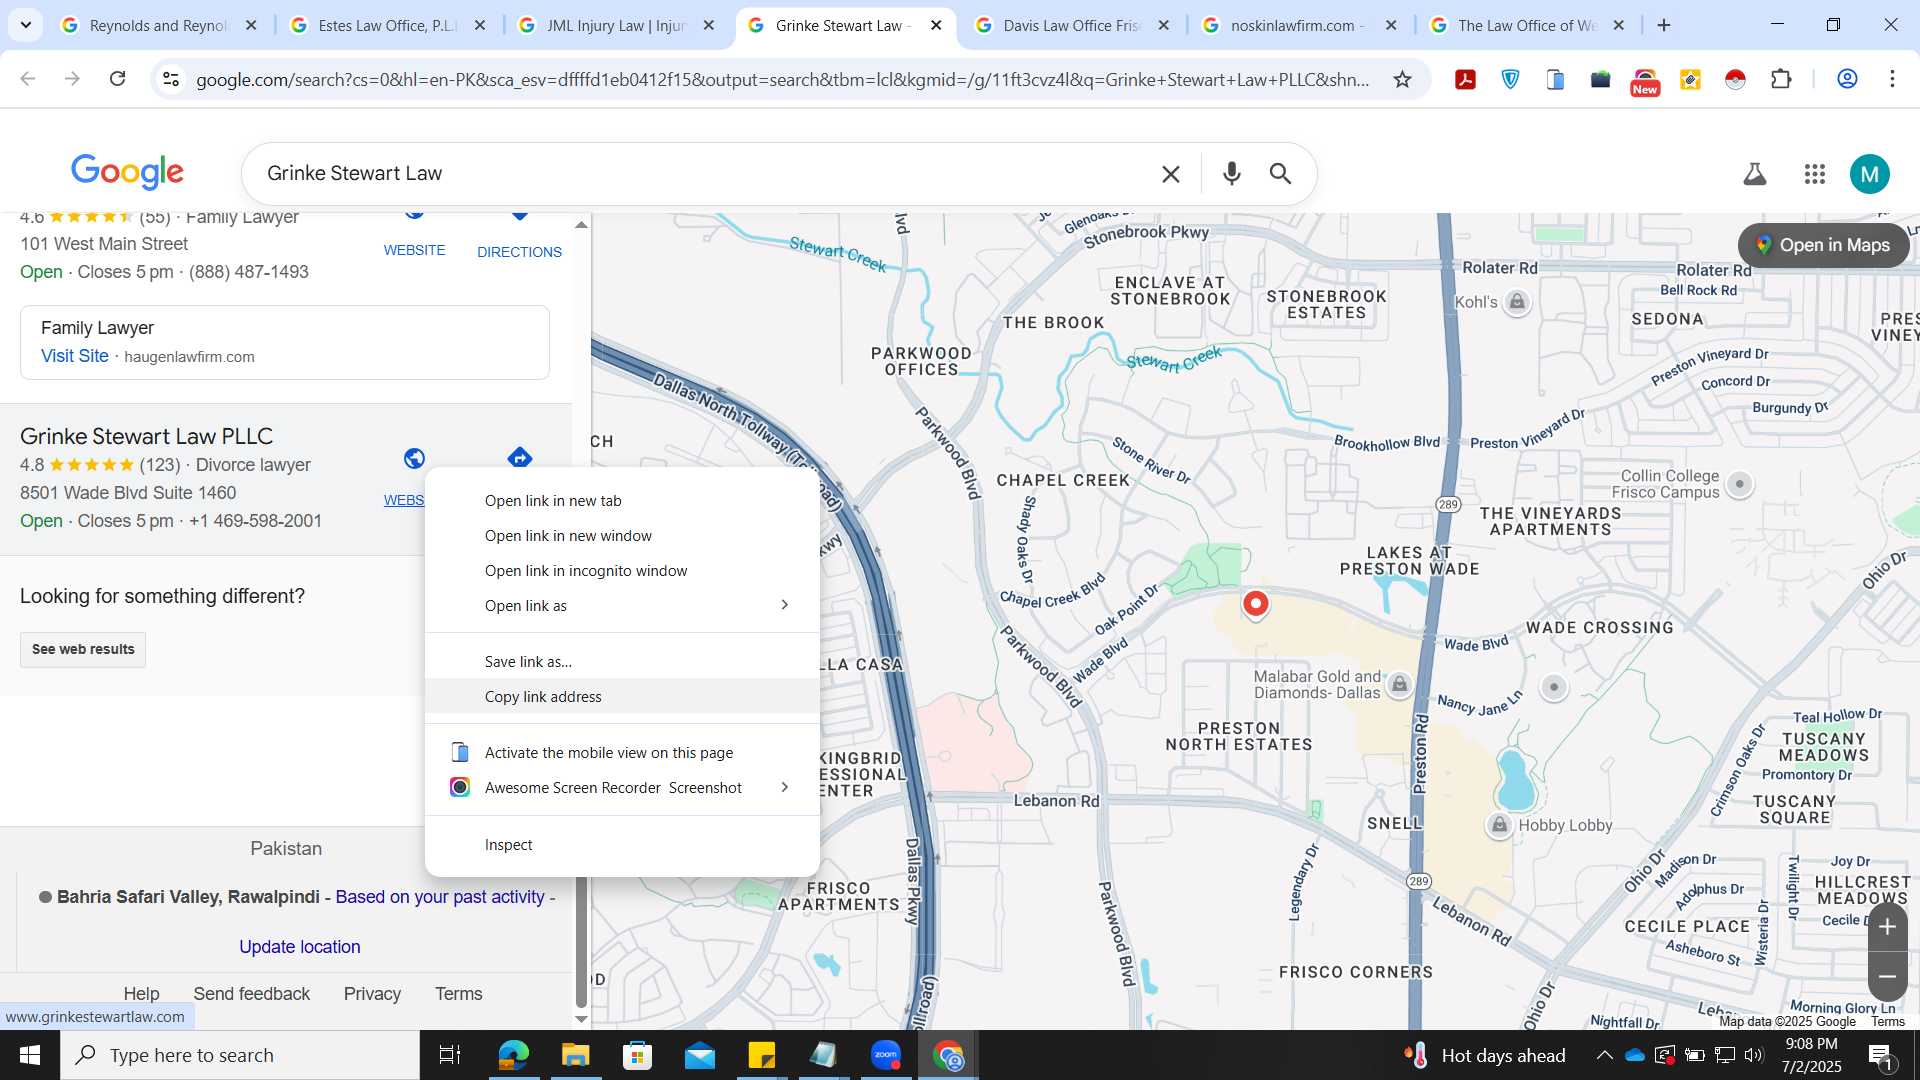Click See web results button
The width and height of the screenshot is (1920, 1080).
83,649
